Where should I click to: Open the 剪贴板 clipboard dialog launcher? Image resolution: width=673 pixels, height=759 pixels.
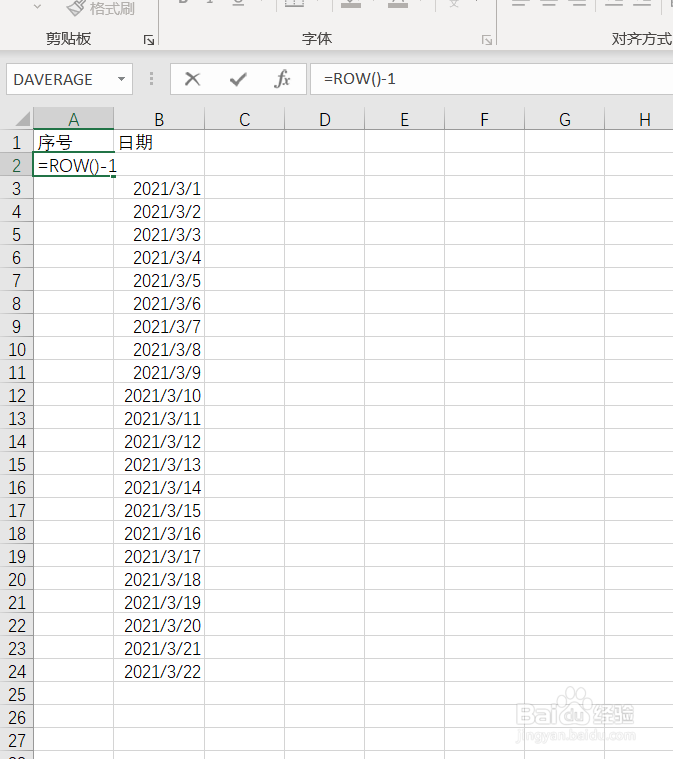[x=149, y=40]
